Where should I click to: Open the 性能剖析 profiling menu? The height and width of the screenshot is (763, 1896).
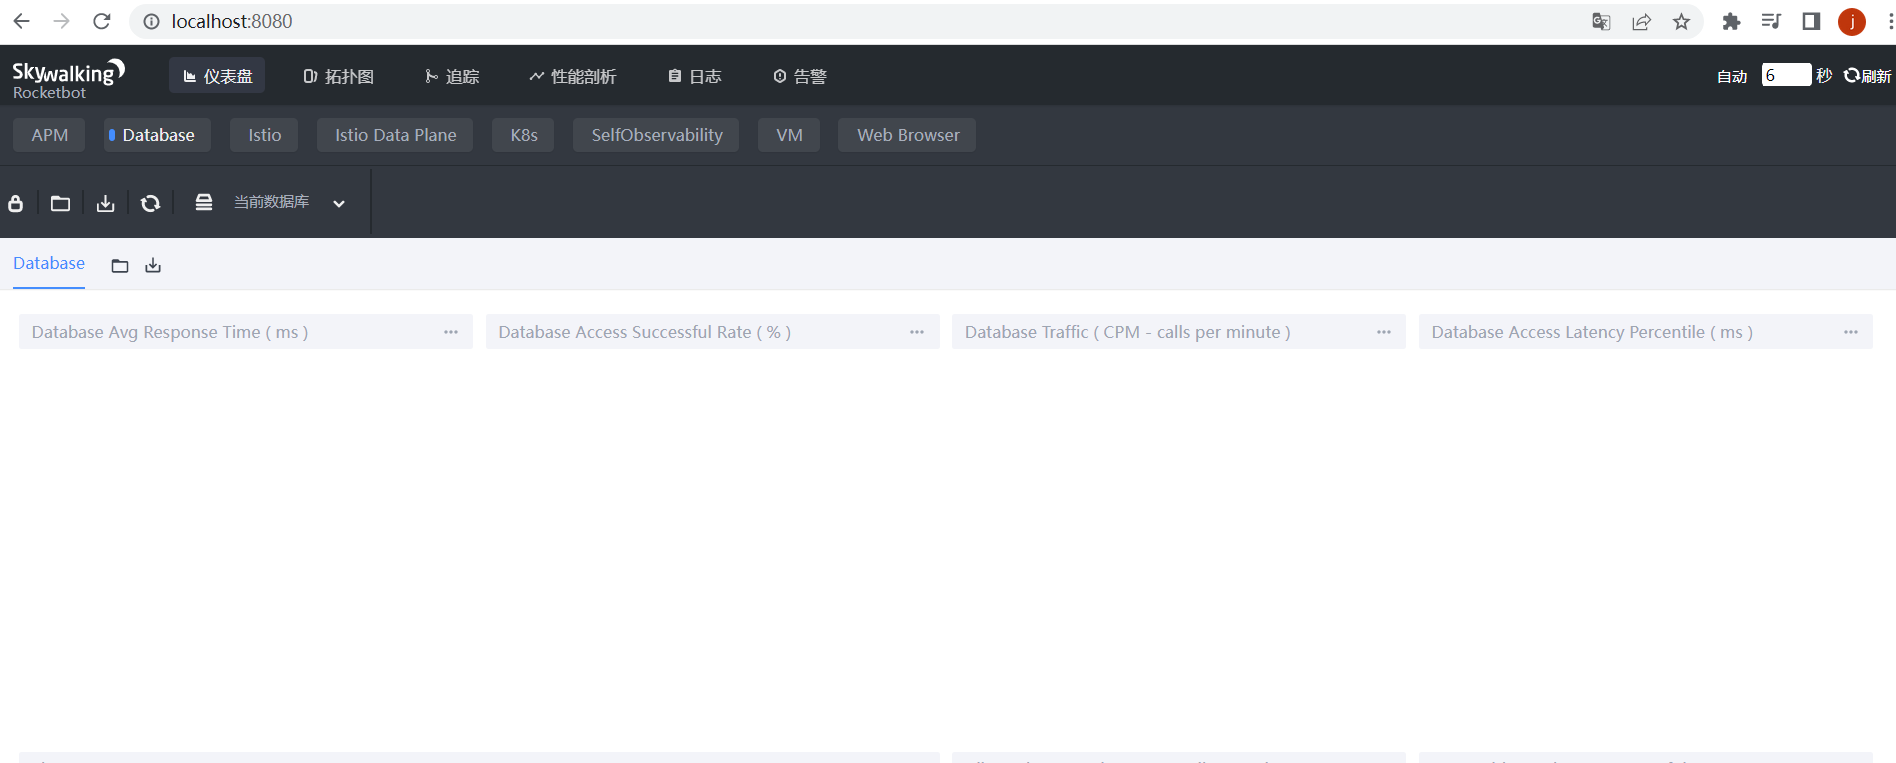(572, 76)
